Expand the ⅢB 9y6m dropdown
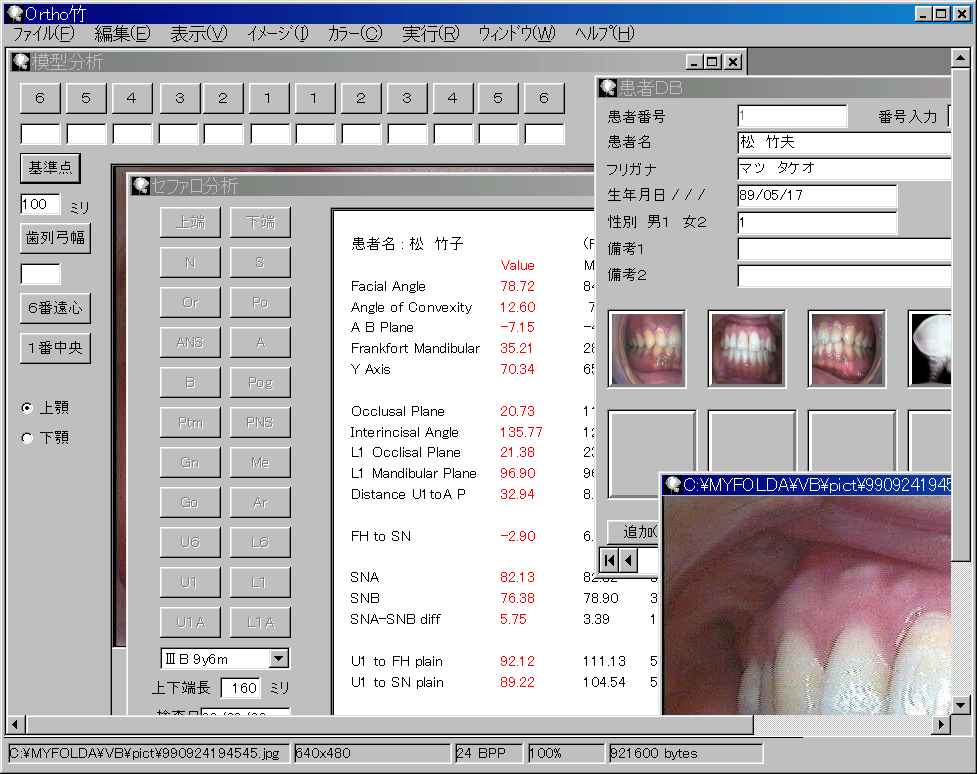This screenshot has height=774, width=977. [x=279, y=658]
